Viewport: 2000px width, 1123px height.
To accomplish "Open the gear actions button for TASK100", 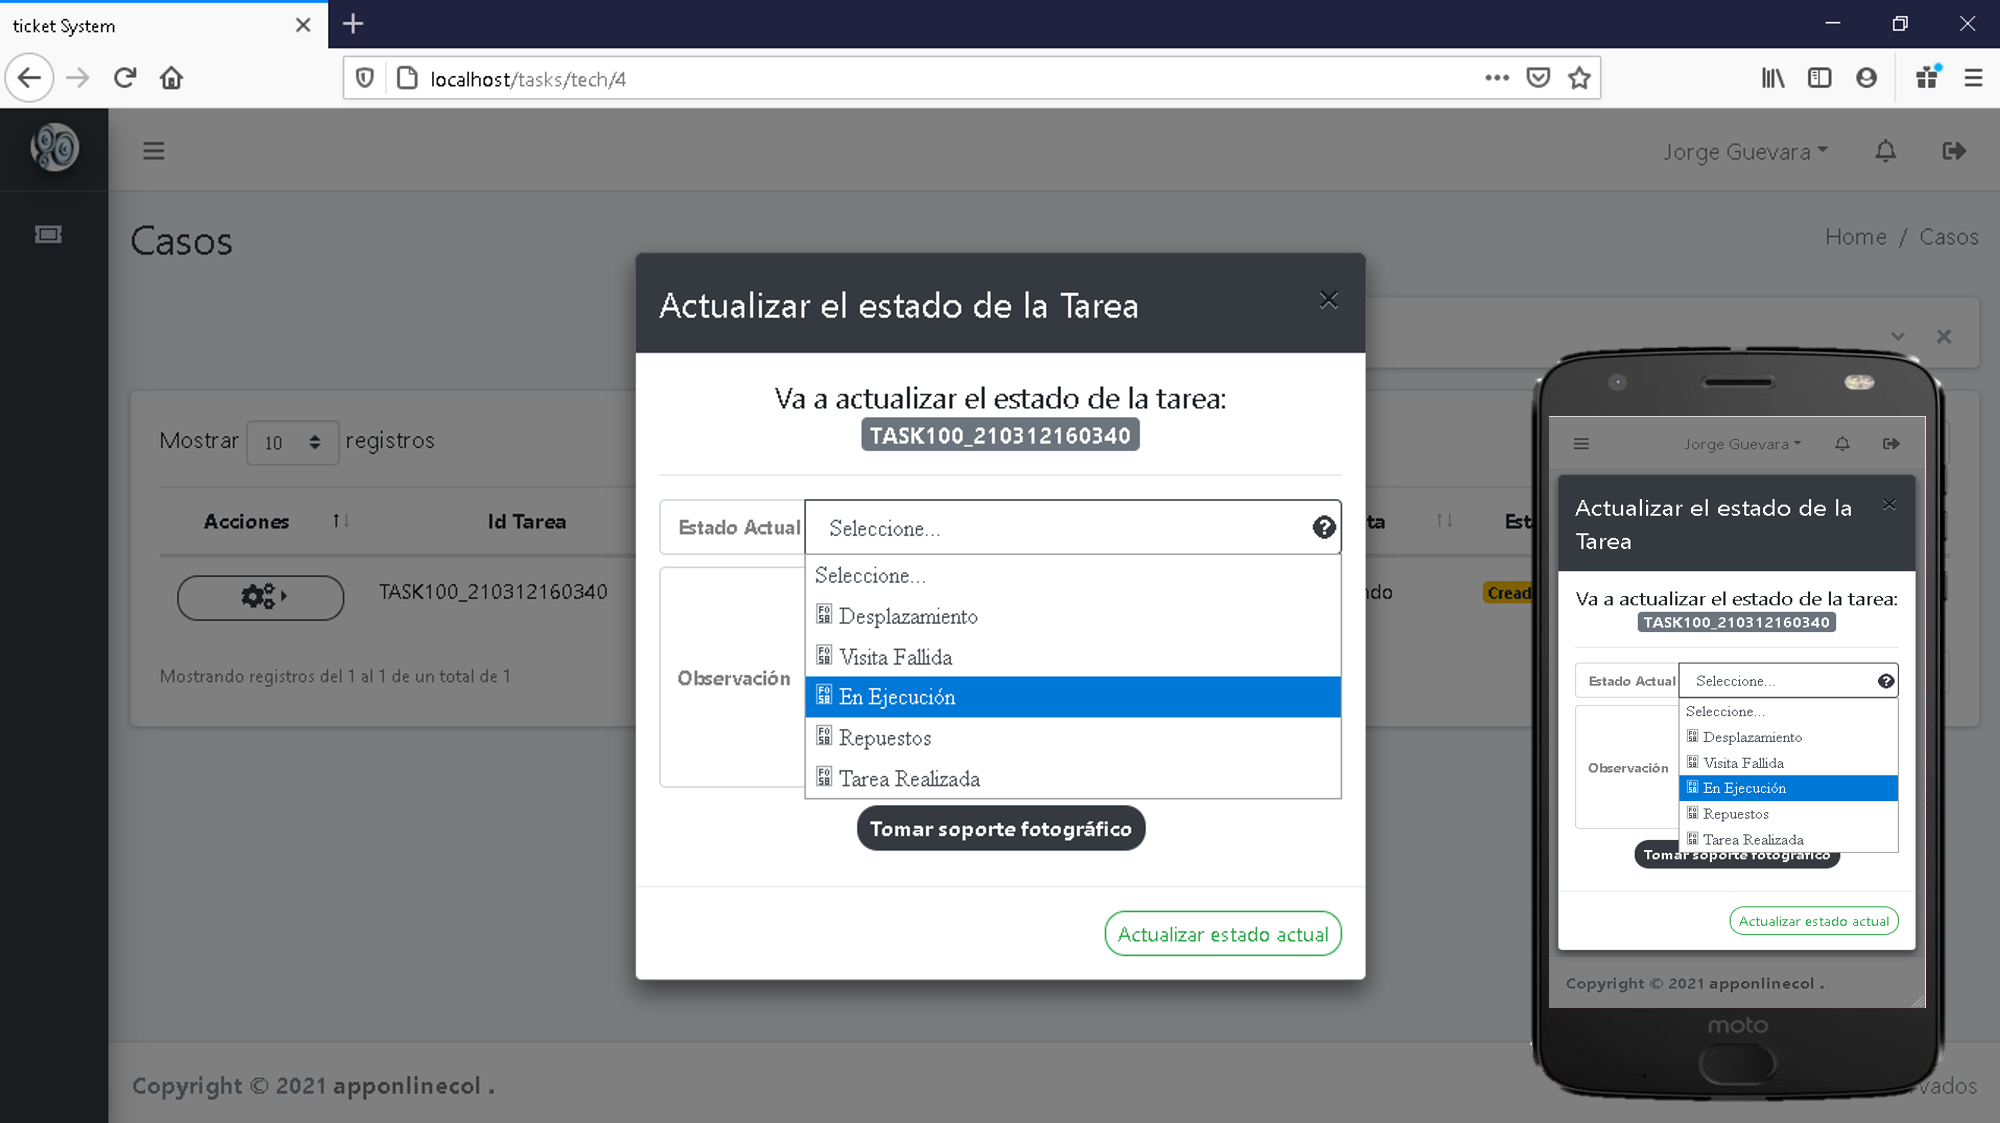I will tap(261, 597).
